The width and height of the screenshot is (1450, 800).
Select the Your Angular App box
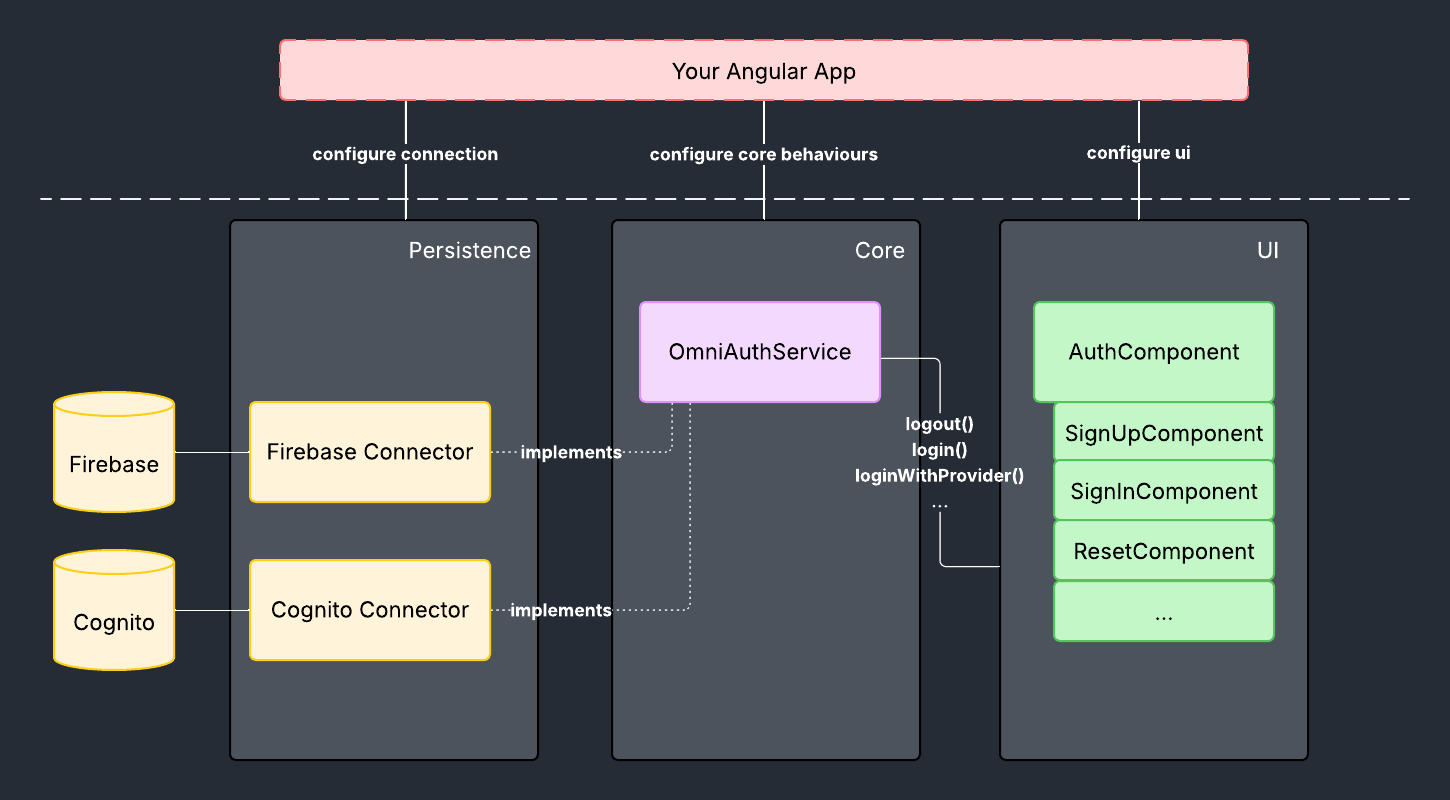pyautogui.click(x=763, y=71)
